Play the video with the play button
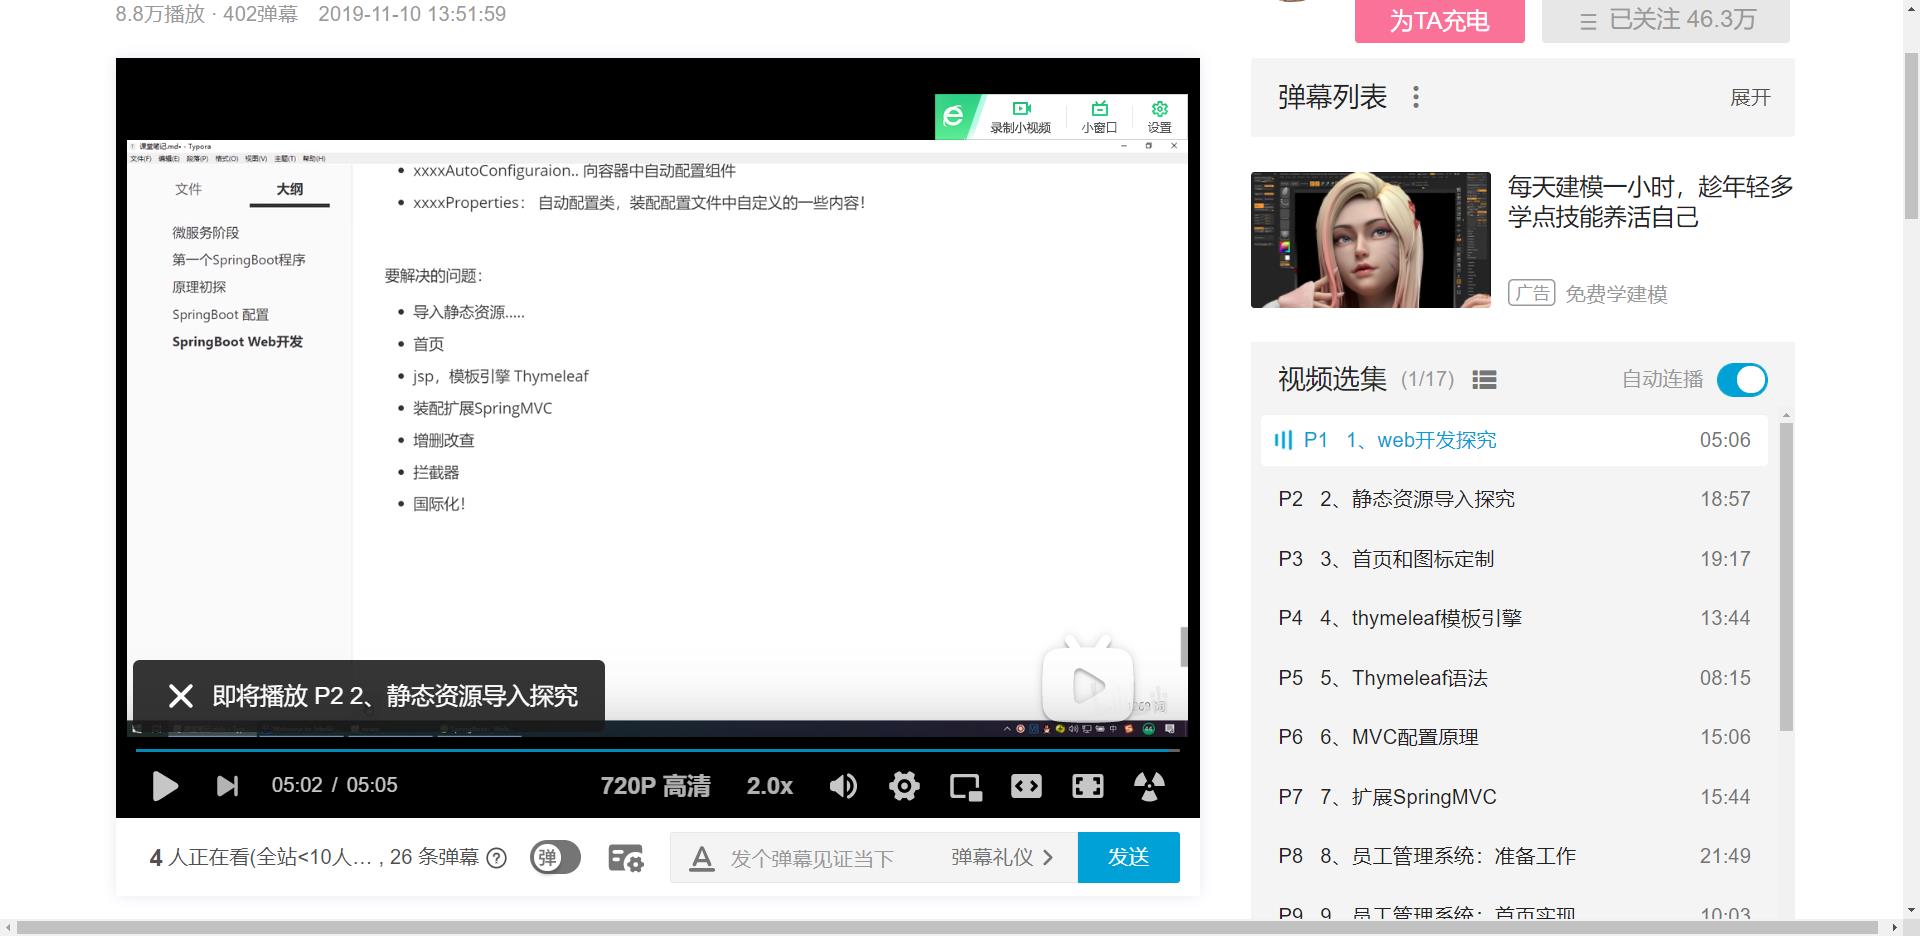 [165, 786]
